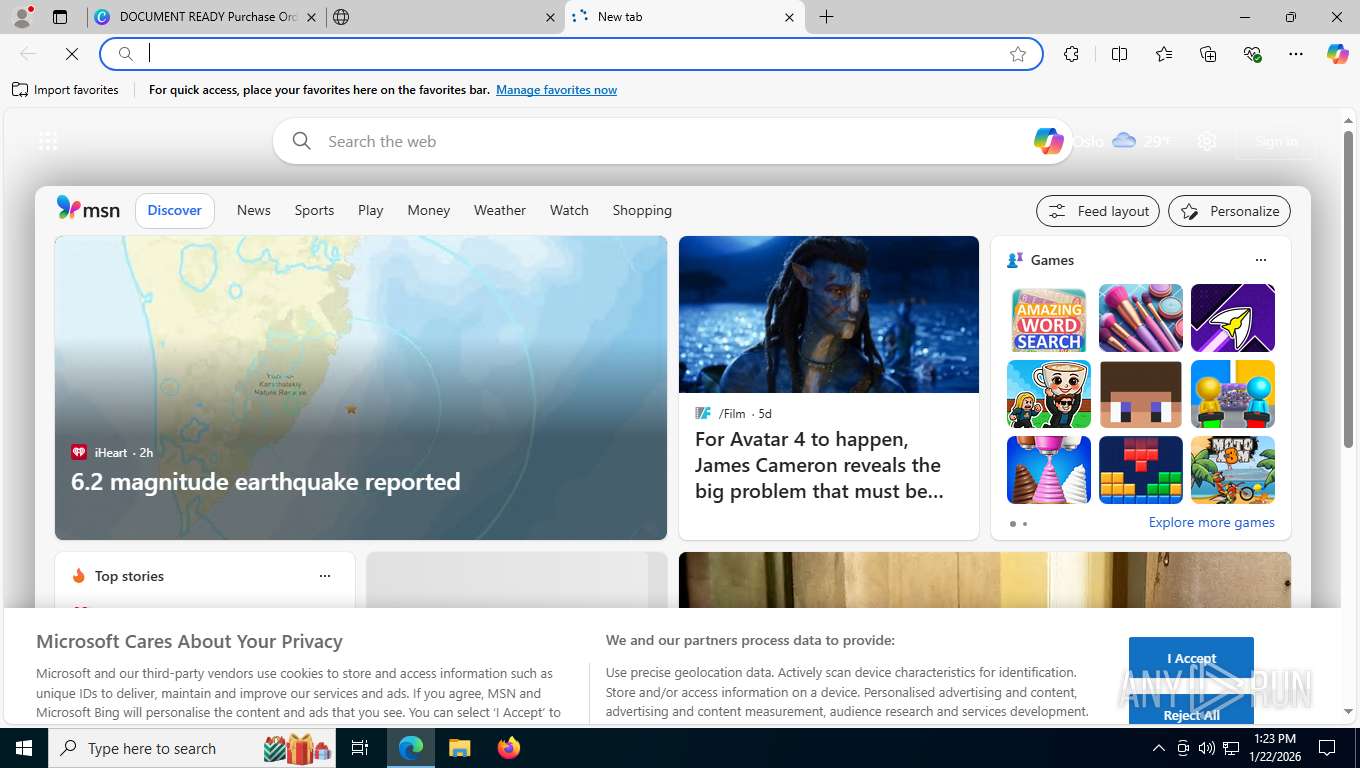Screen dimensions: 1360x768
Task: Select the Discover tab
Action: 175,210
